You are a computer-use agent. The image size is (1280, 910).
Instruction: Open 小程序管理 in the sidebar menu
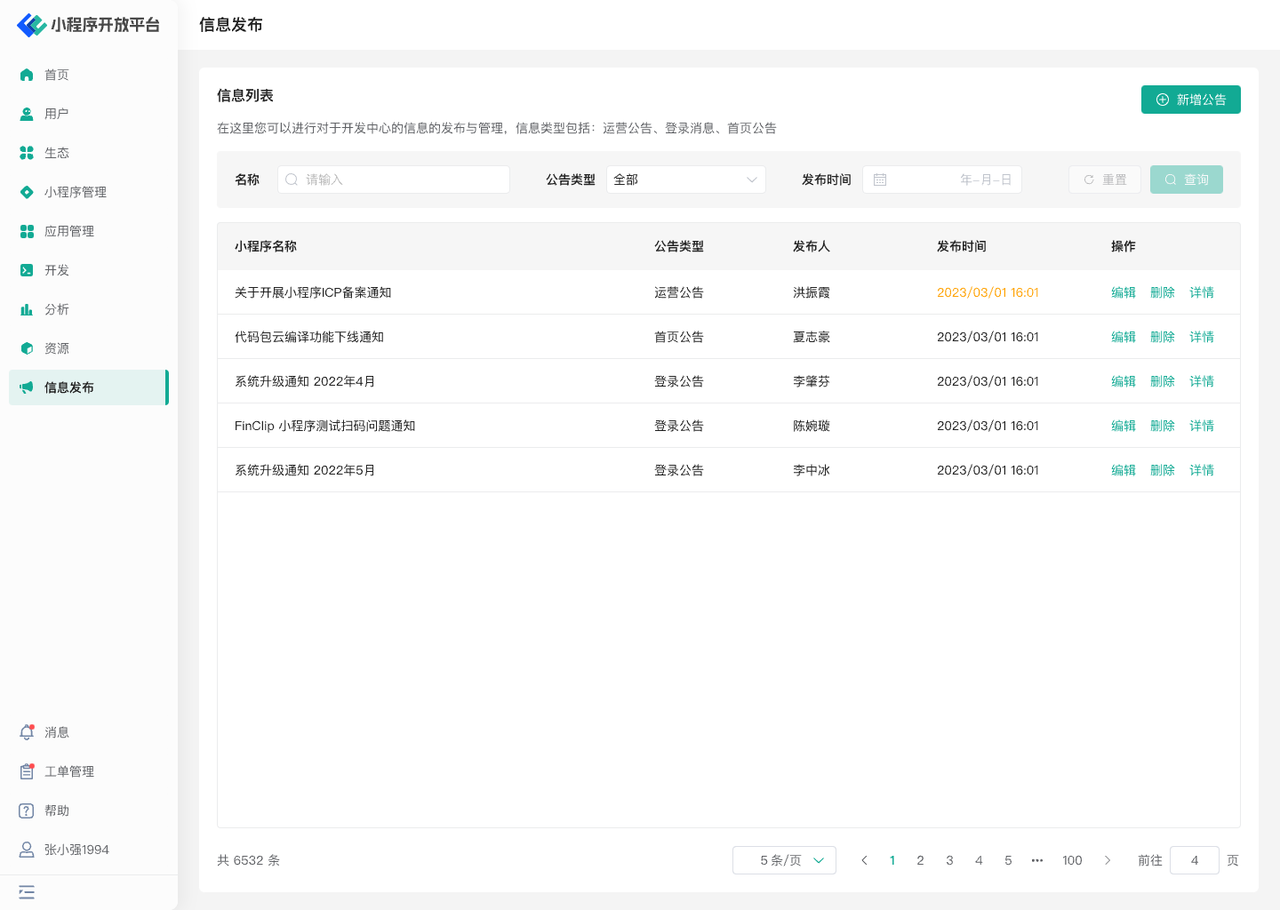(x=75, y=192)
